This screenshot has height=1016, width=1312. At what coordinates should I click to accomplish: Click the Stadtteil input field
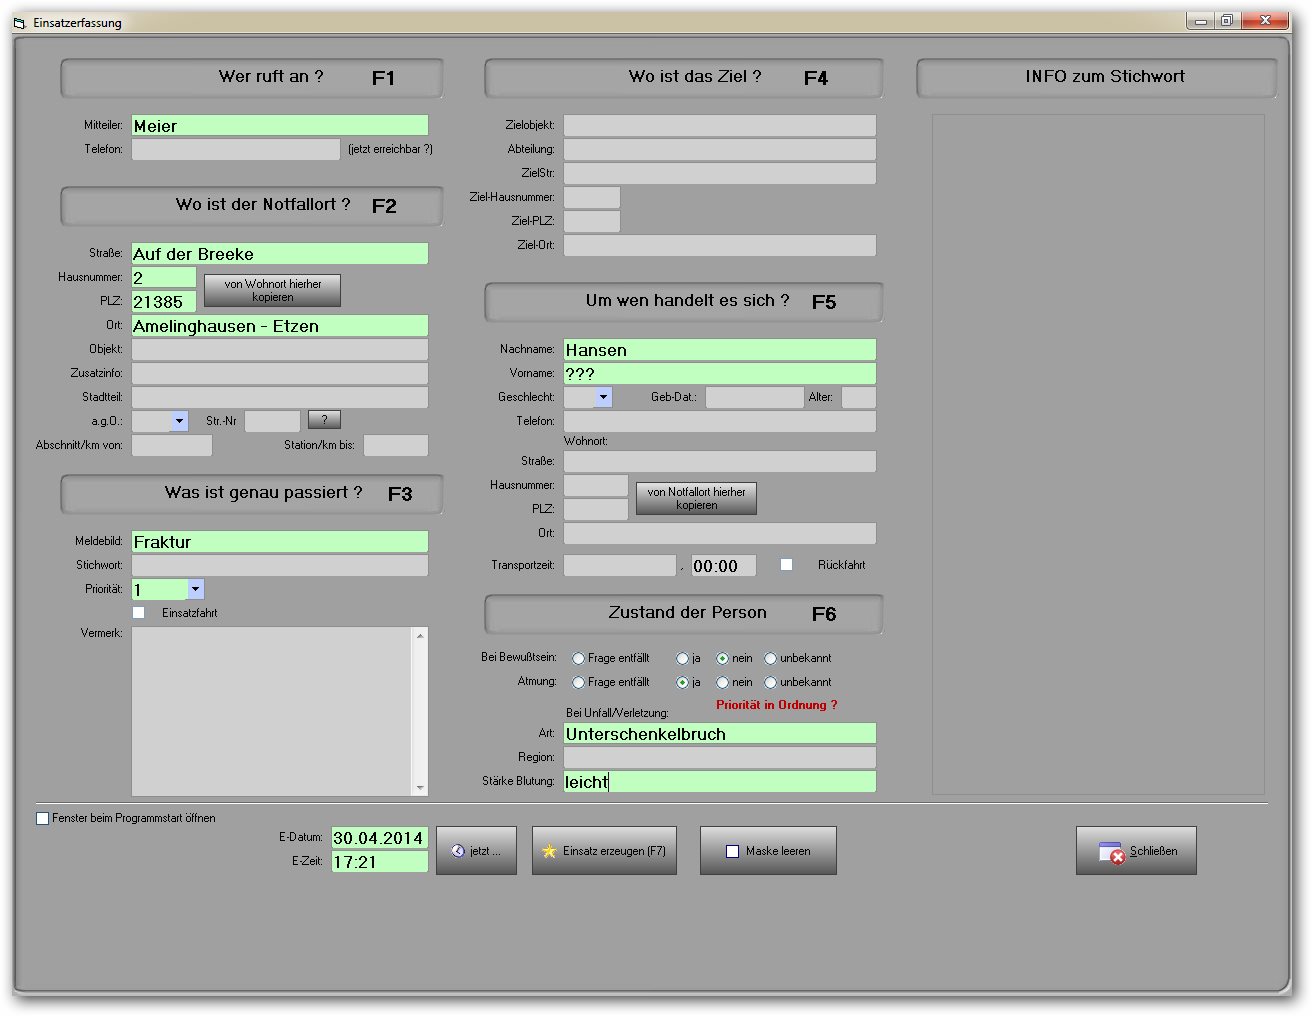[x=280, y=397]
